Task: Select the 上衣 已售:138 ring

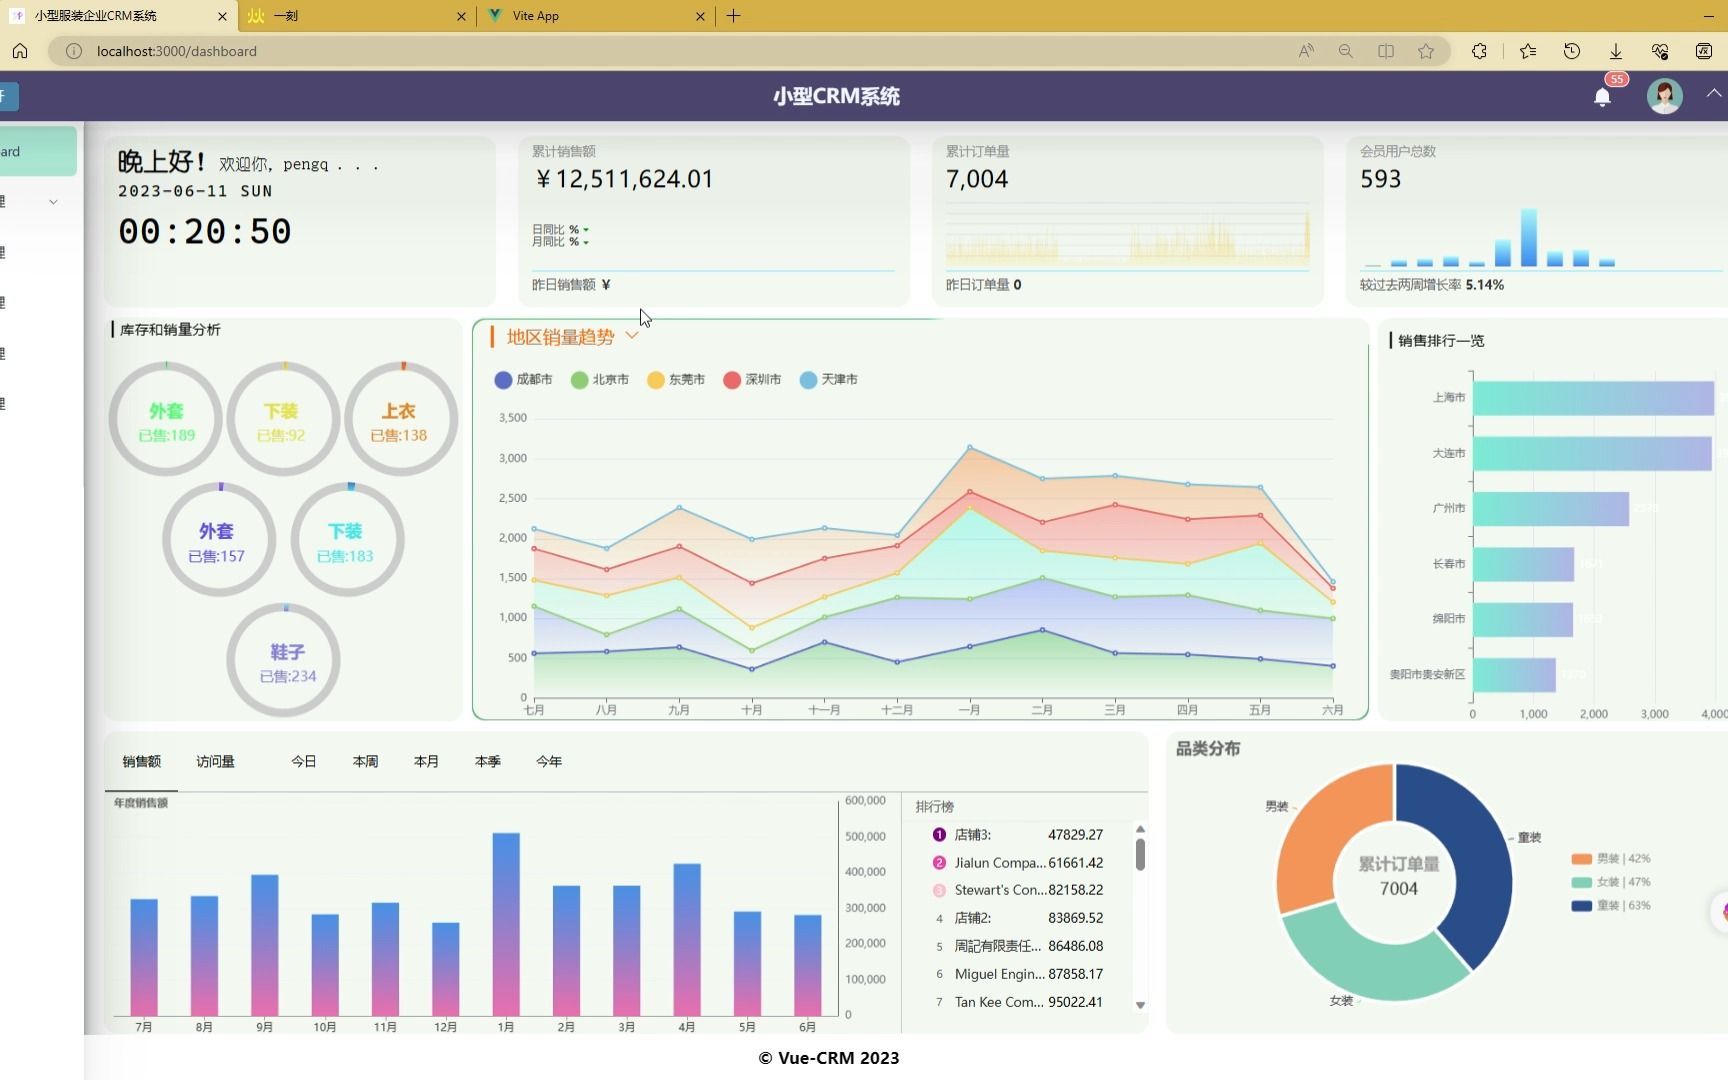Action: [401, 419]
